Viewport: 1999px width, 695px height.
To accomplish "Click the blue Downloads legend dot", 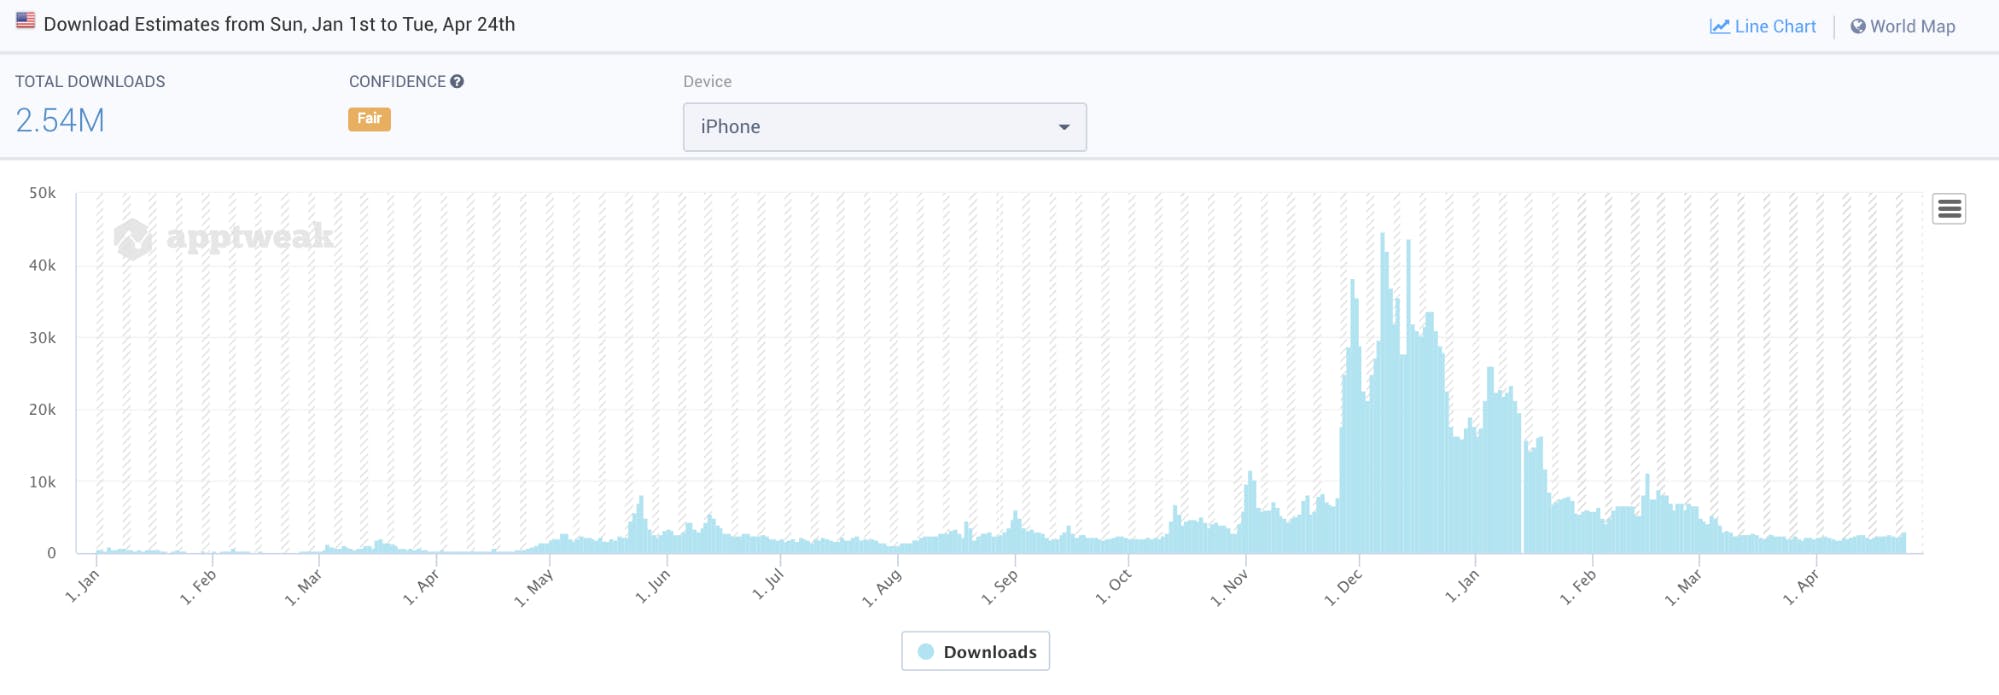I will click(x=926, y=652).
